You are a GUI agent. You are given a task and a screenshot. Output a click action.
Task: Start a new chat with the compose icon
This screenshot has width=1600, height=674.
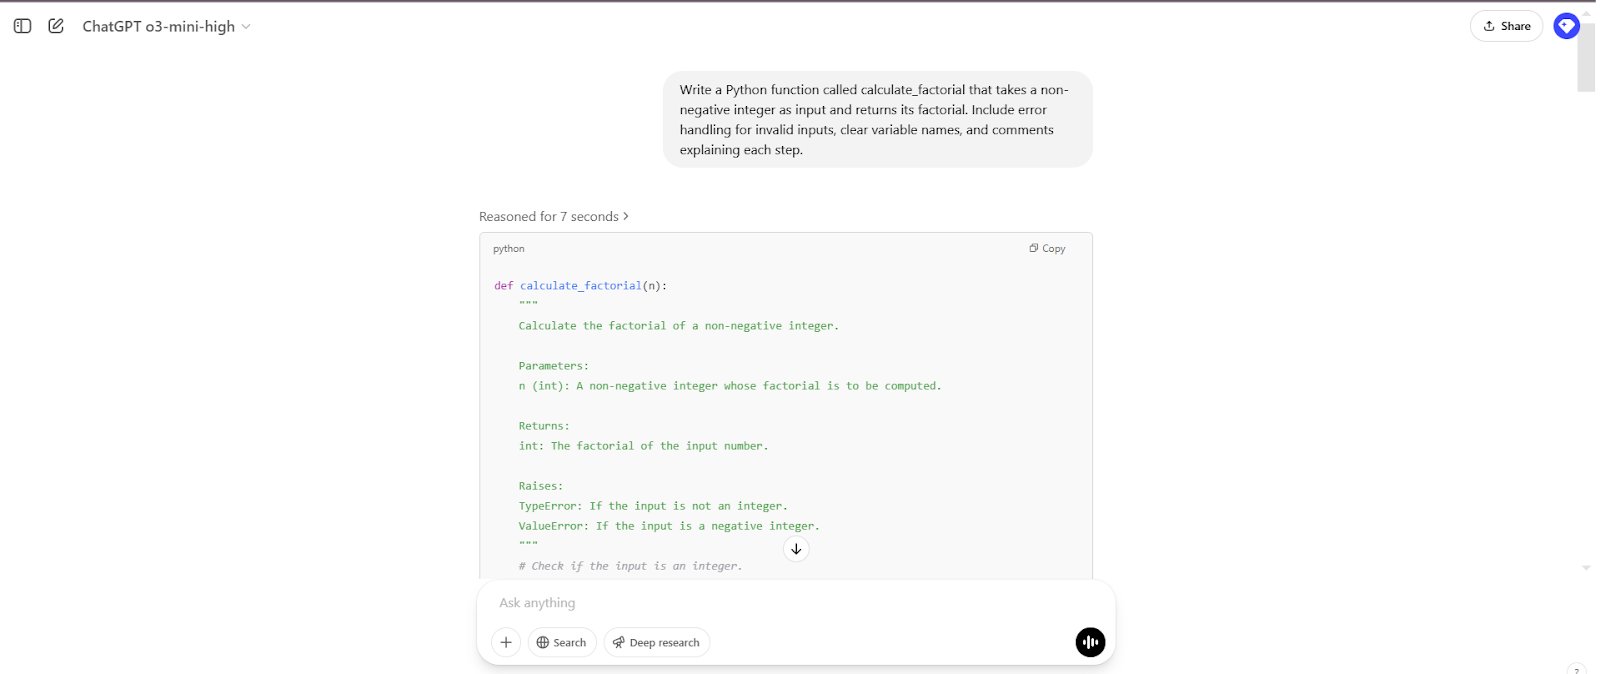(57, 26)
